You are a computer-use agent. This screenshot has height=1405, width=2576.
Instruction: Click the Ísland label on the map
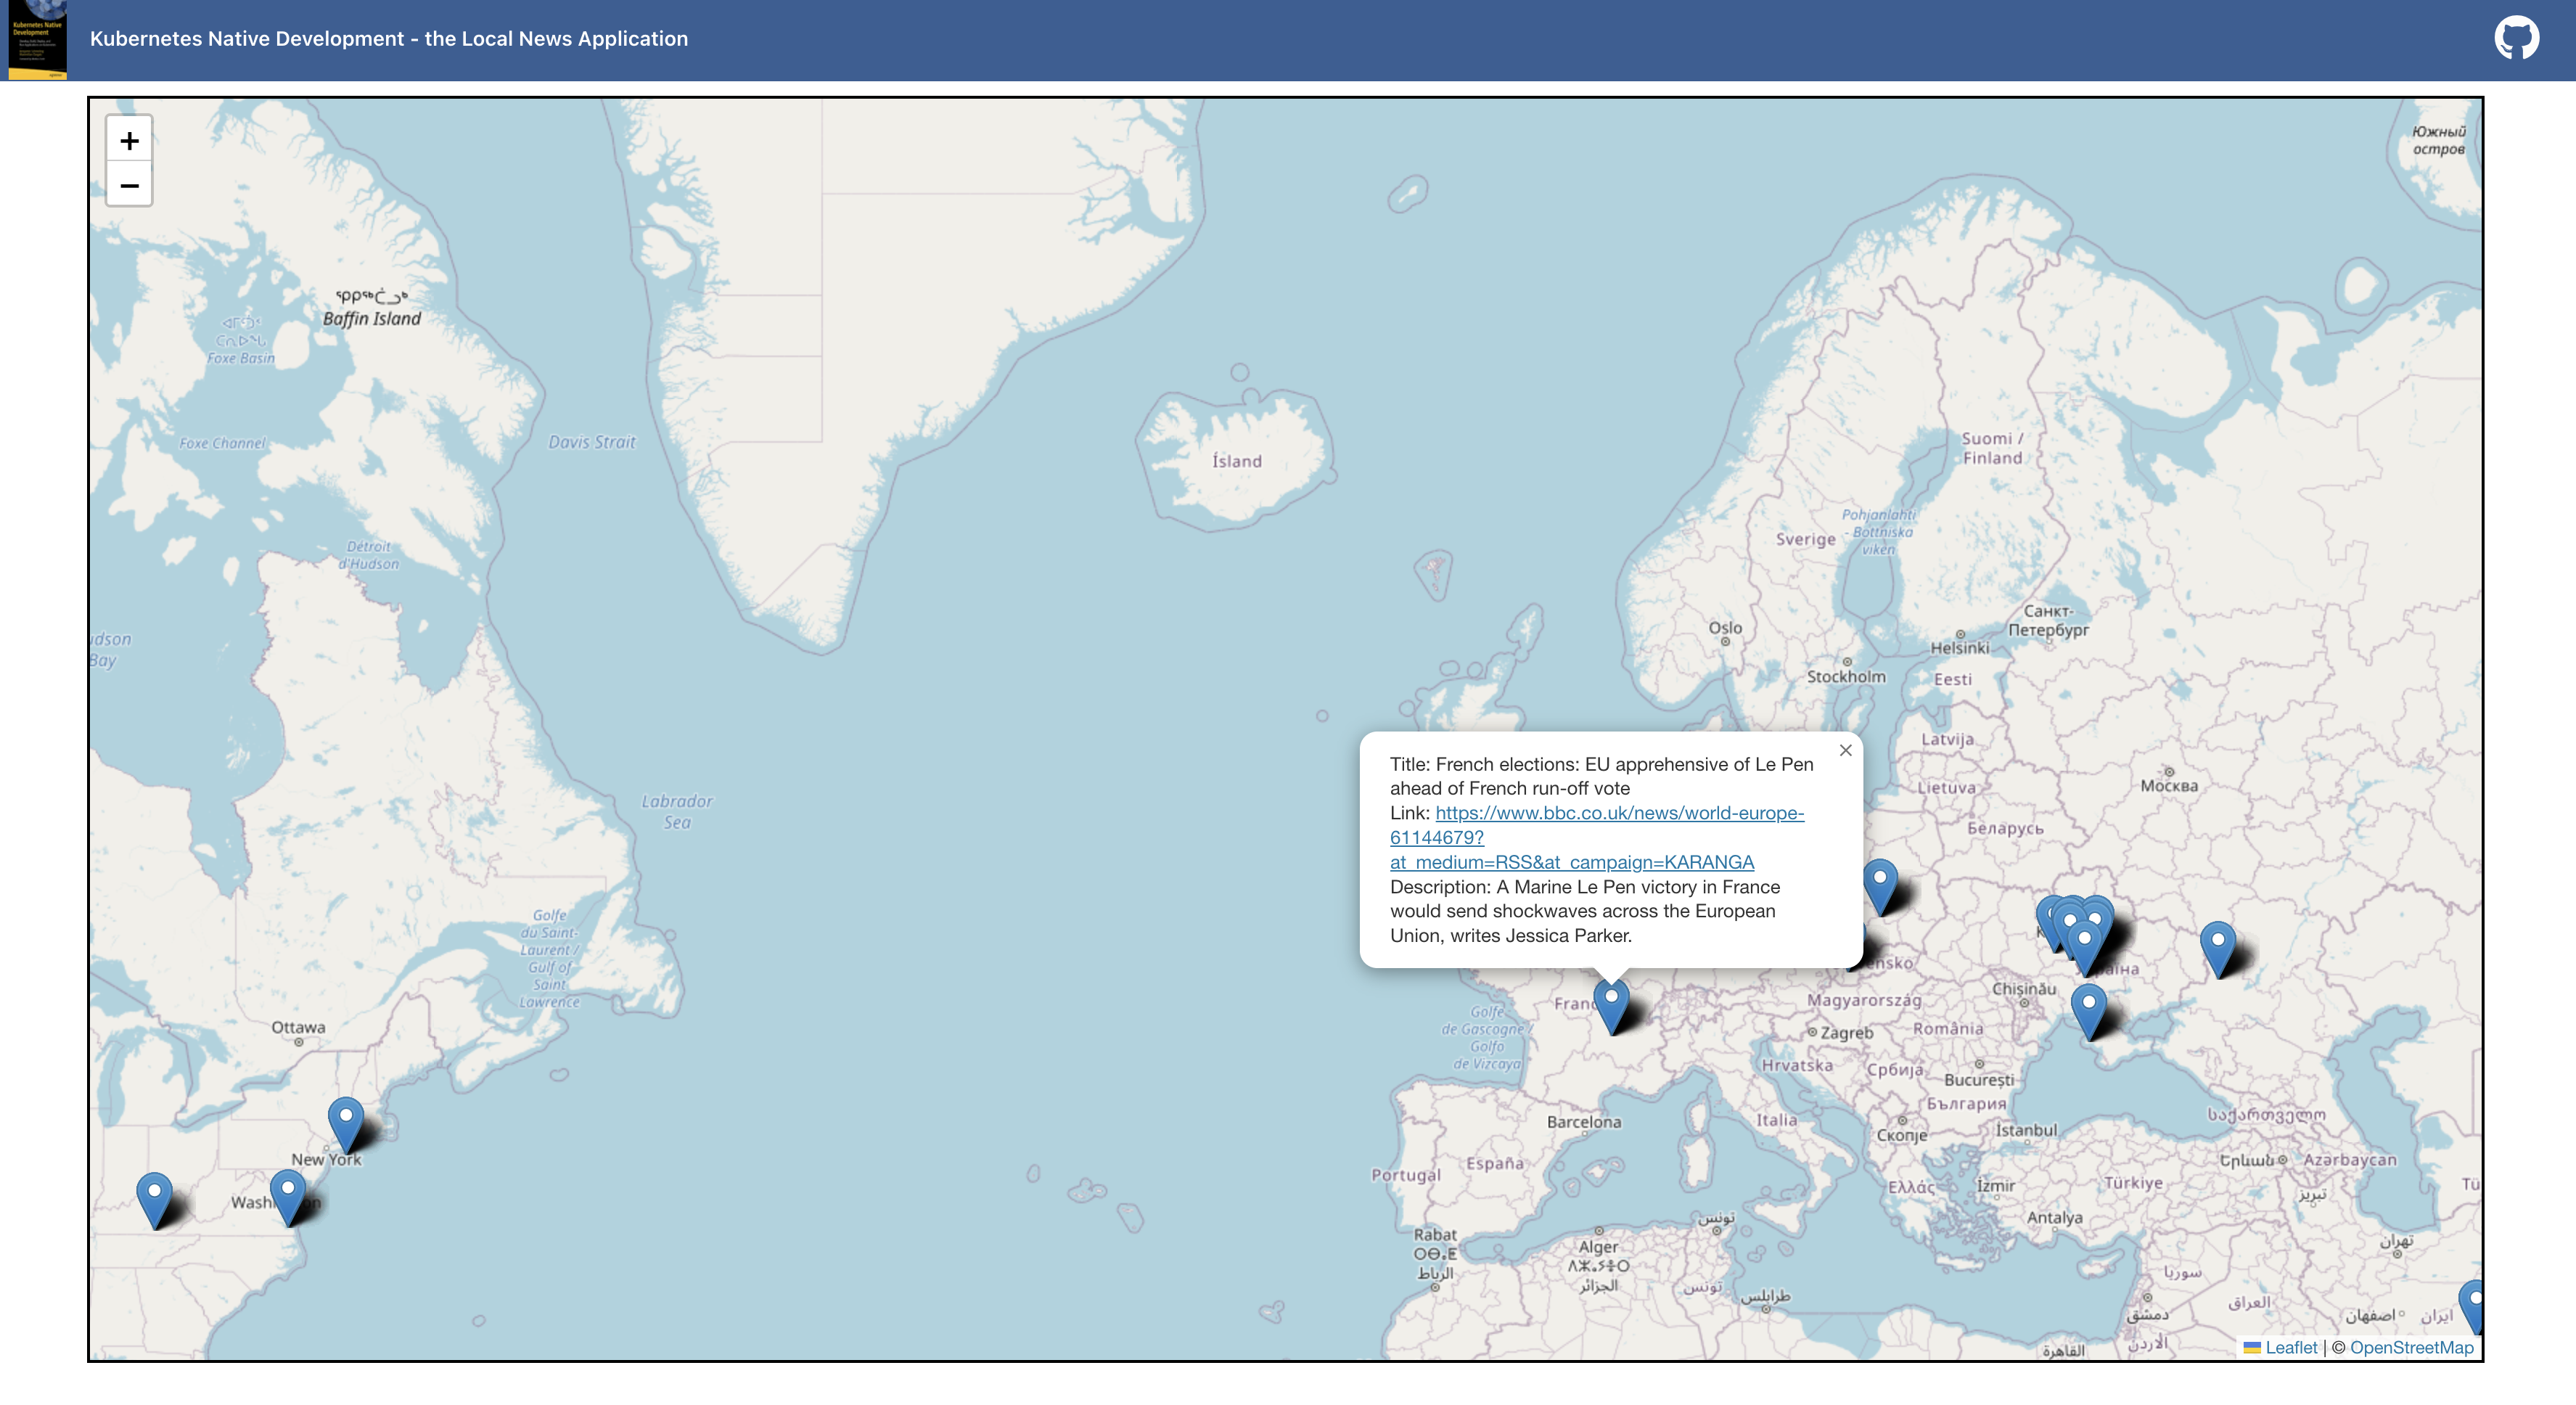(1236, 461)
